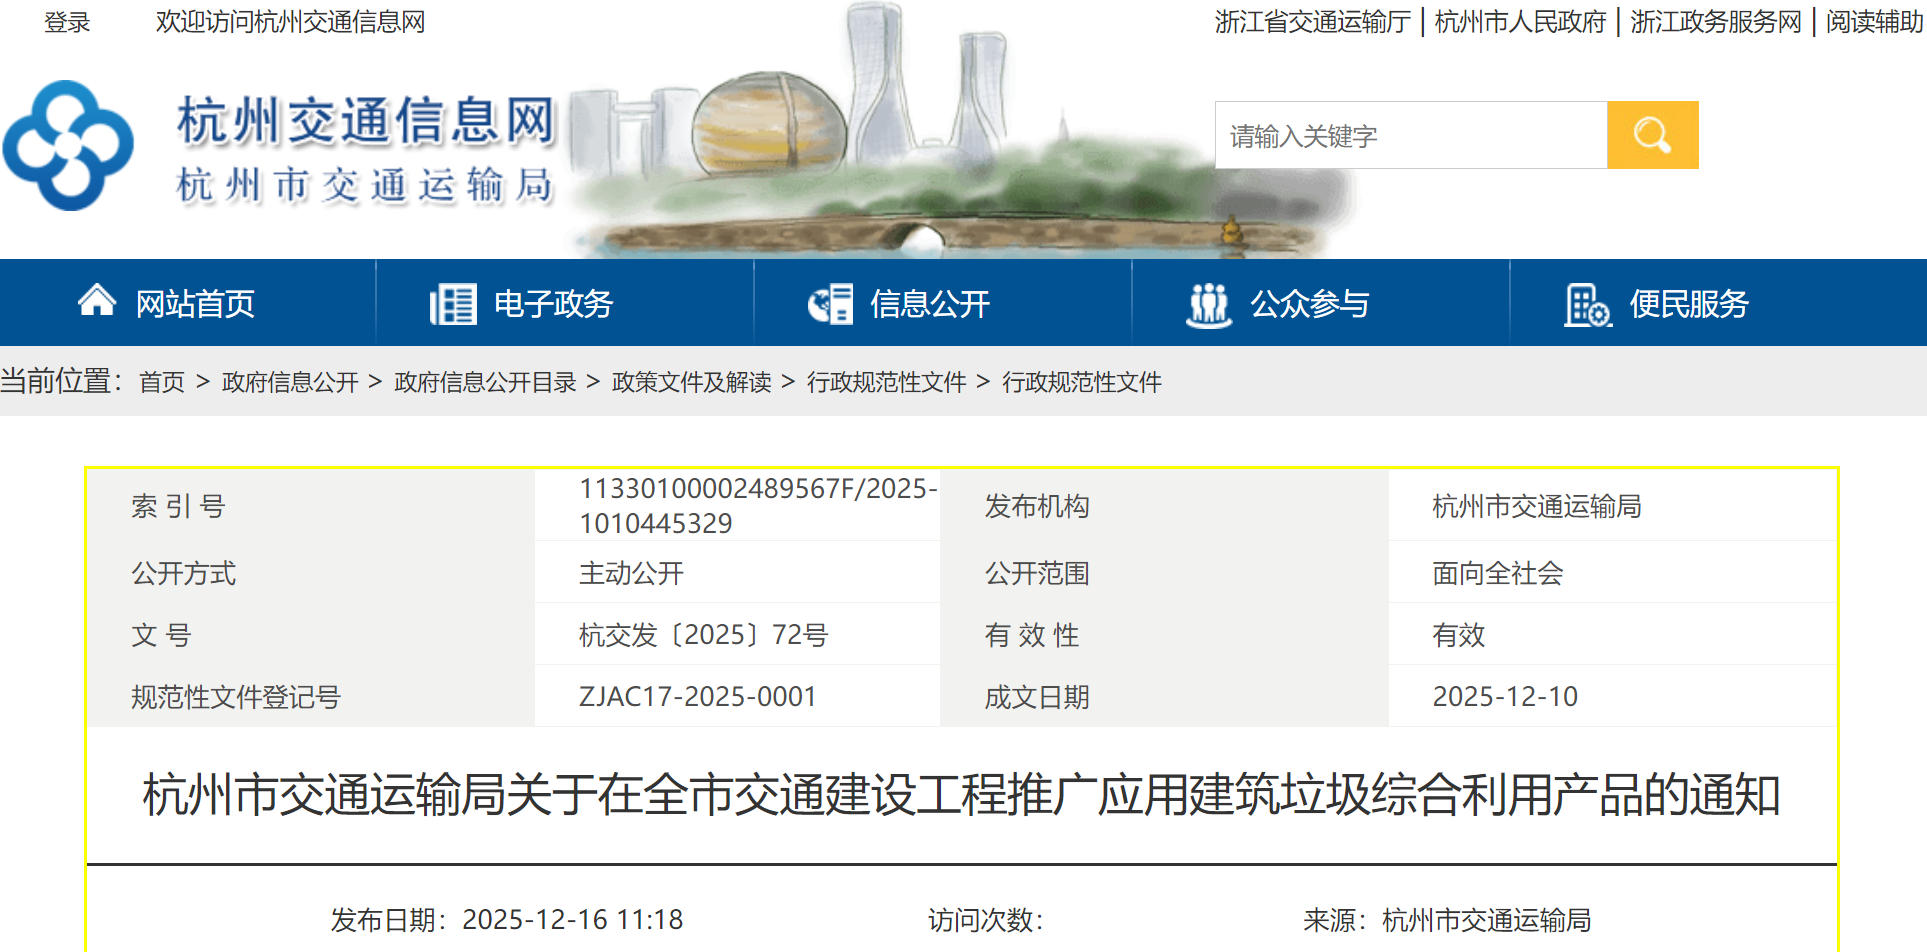Click the 登录 login link
Image resolution: width=1927 pixels, height=952 pixels.
click(67, 22)
